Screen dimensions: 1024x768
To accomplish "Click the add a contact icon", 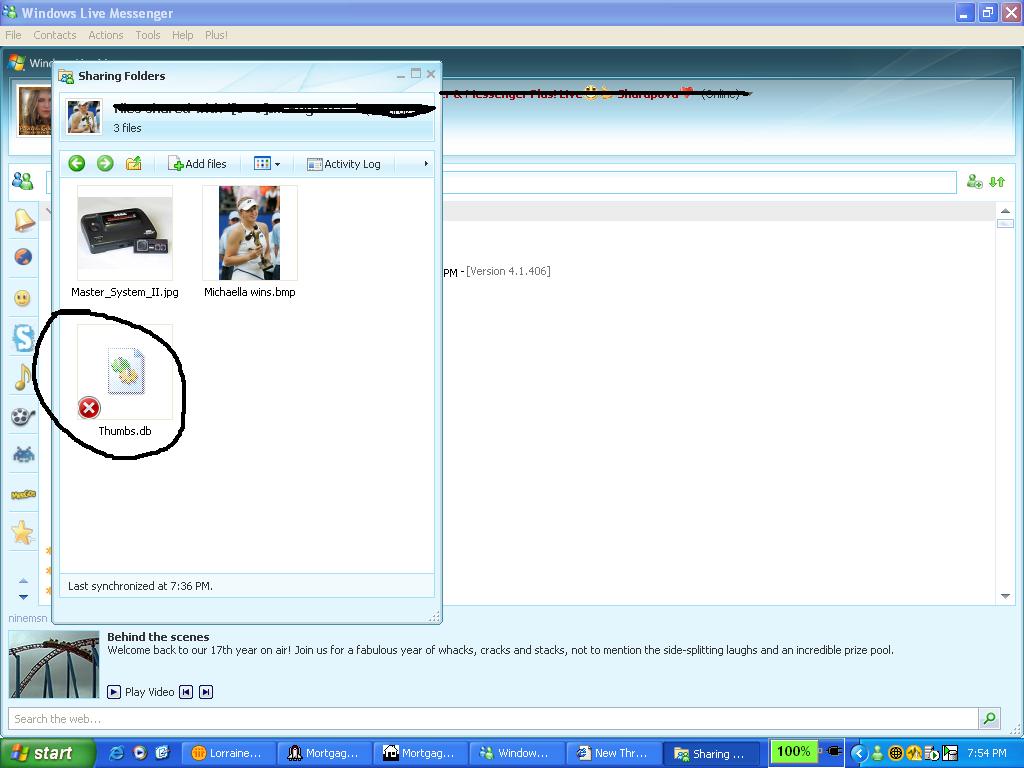I will [974, 182].
